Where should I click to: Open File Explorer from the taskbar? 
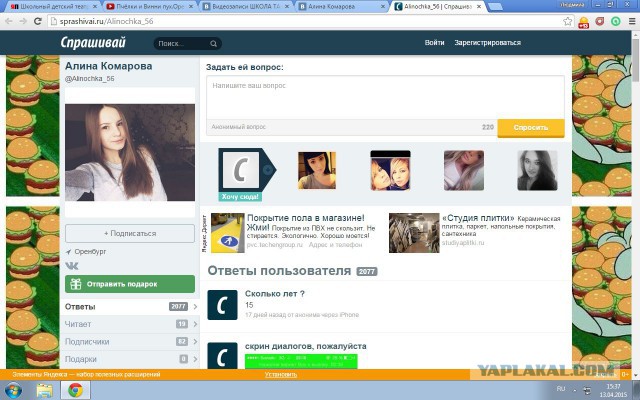[44, 391]
